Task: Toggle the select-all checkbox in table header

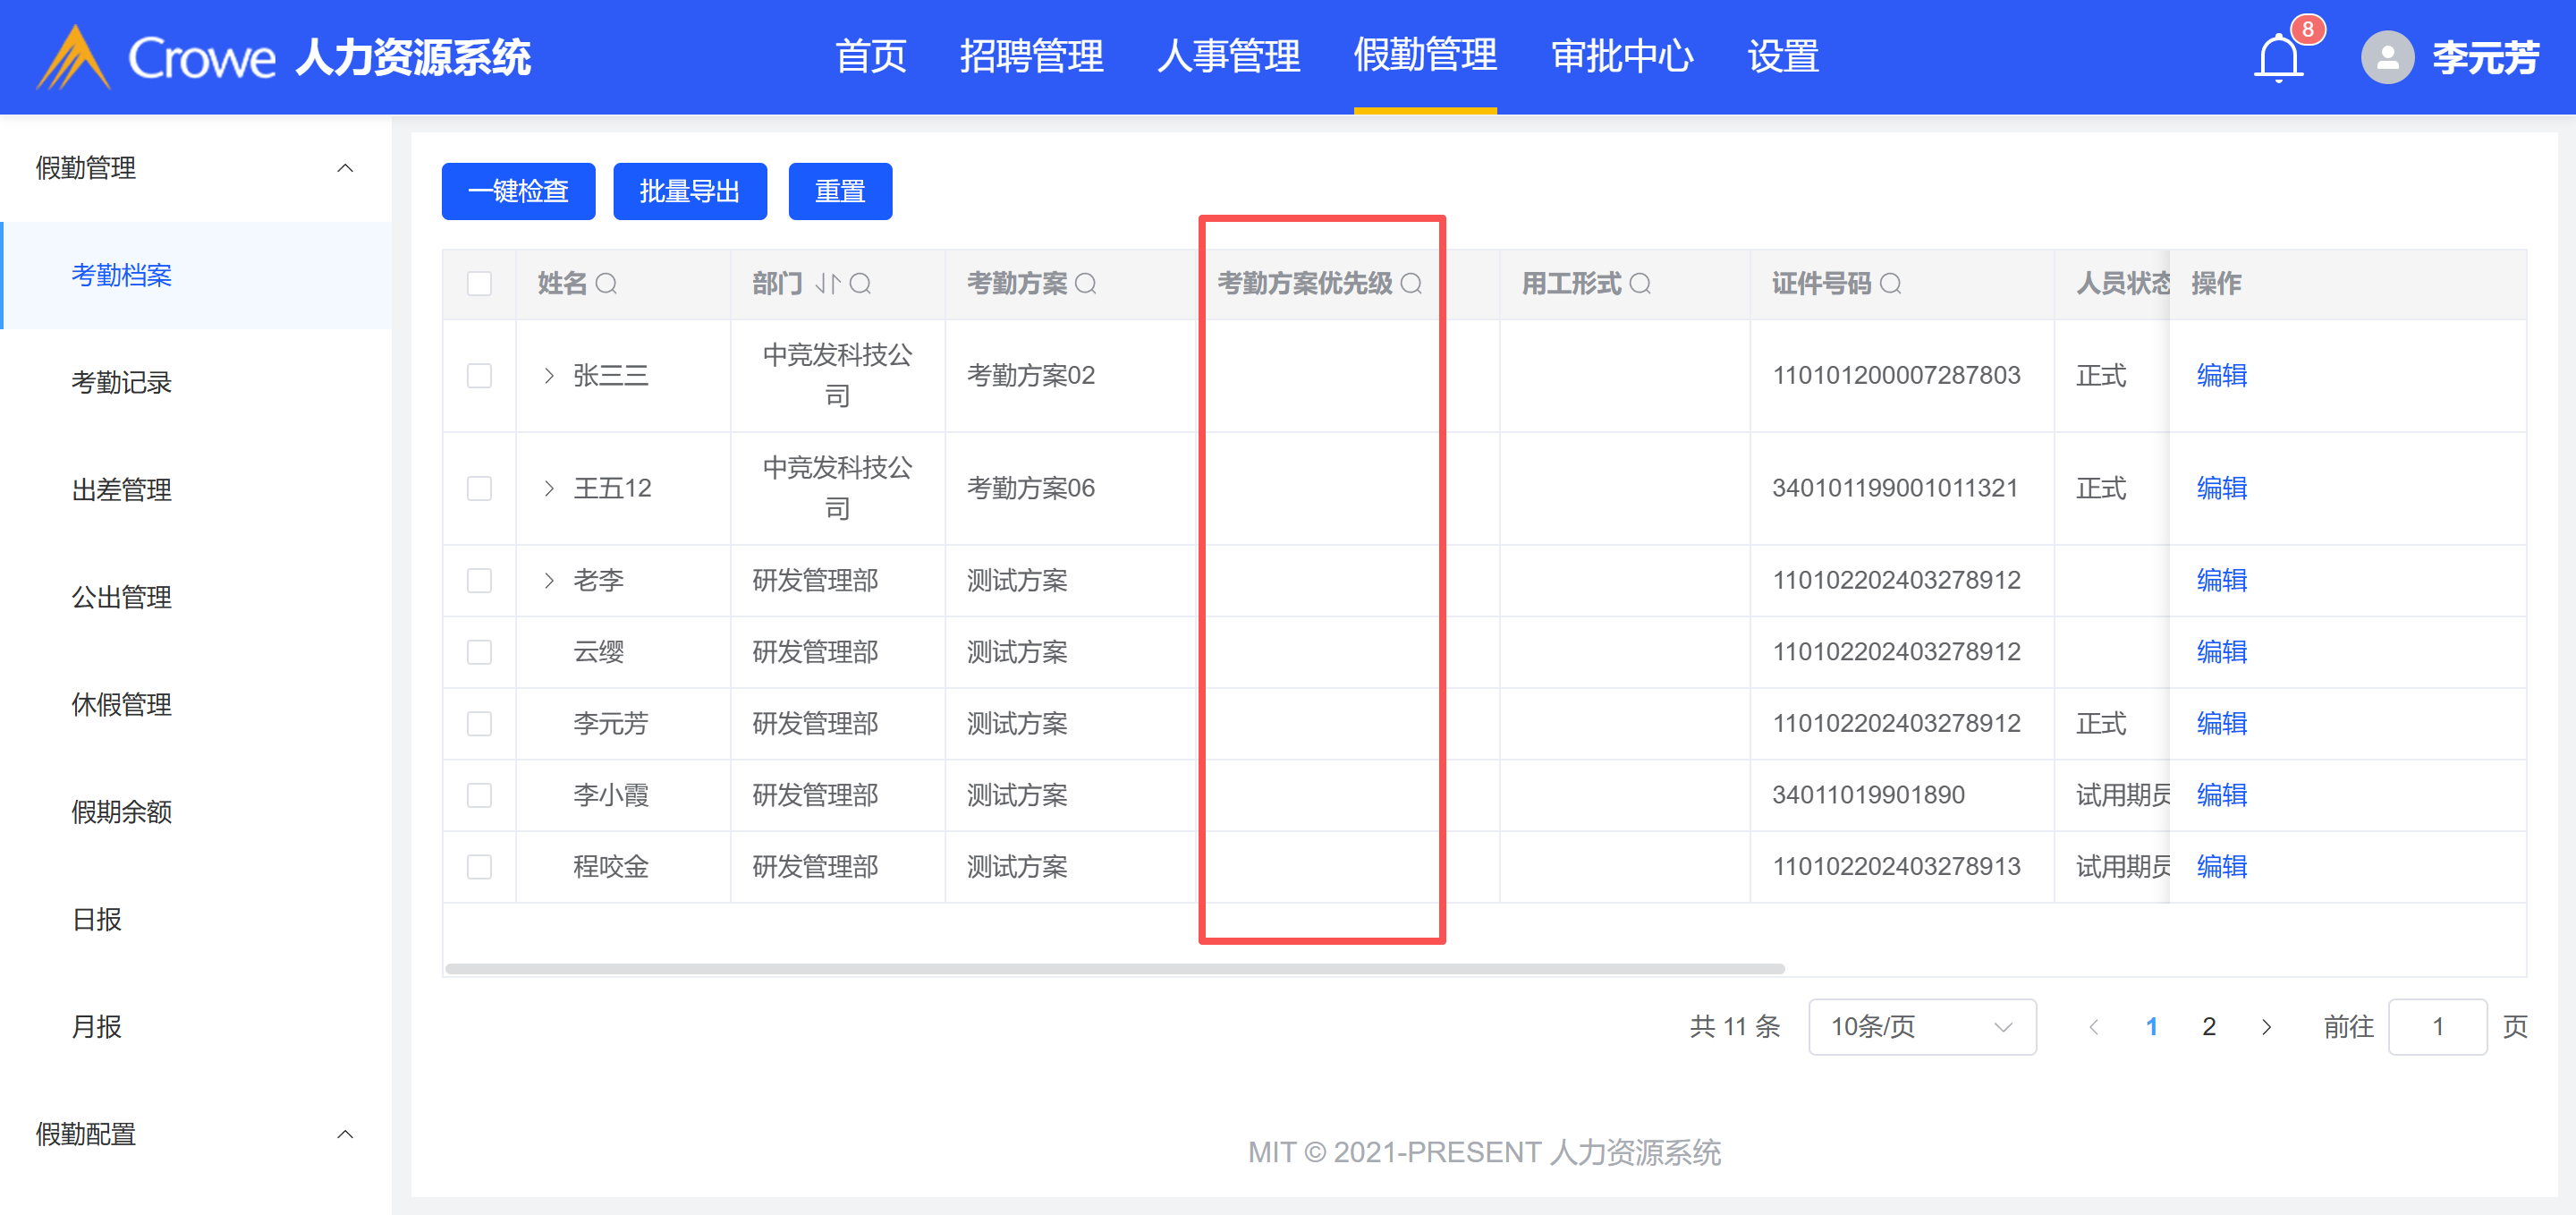Action: click(x=479, y=284)
